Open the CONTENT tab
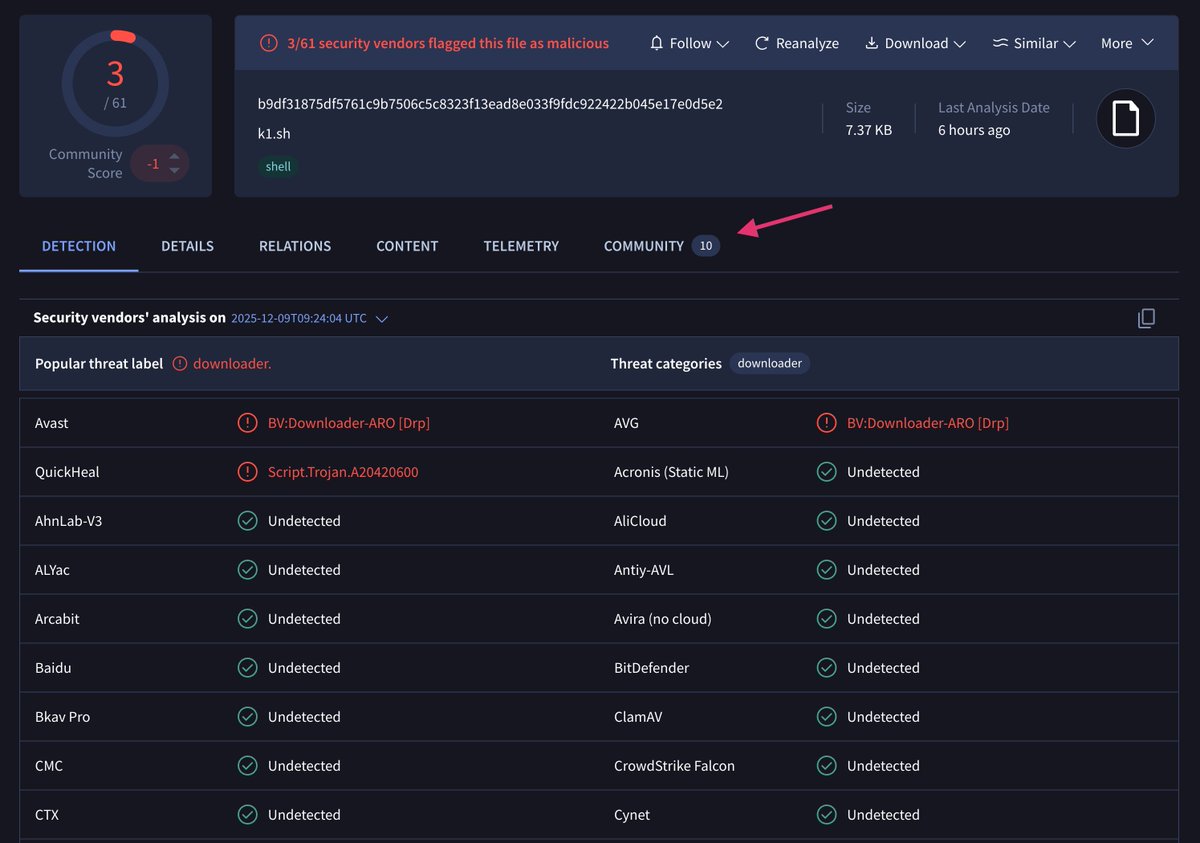 click(x=407, y=246)
